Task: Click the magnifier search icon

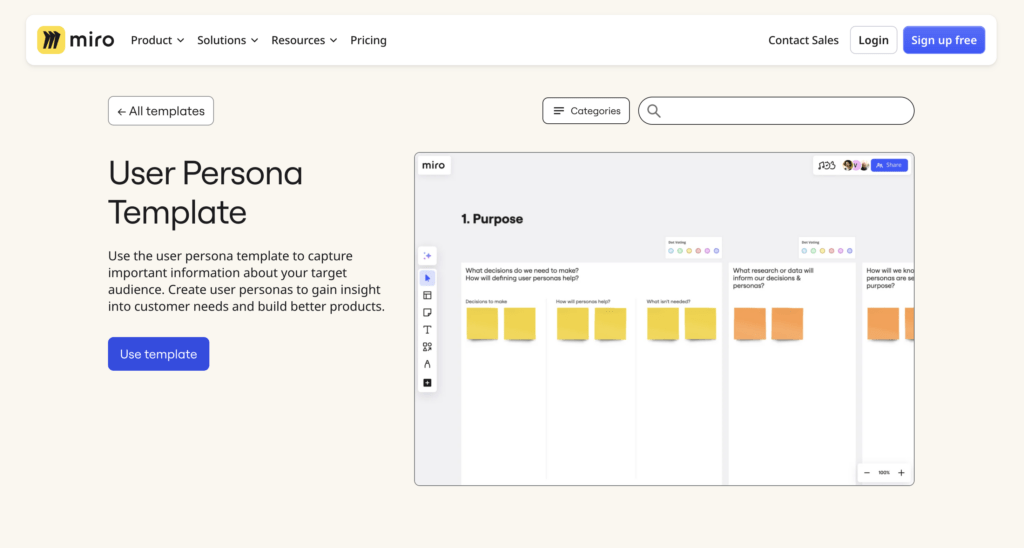Action: pos(654,111)
